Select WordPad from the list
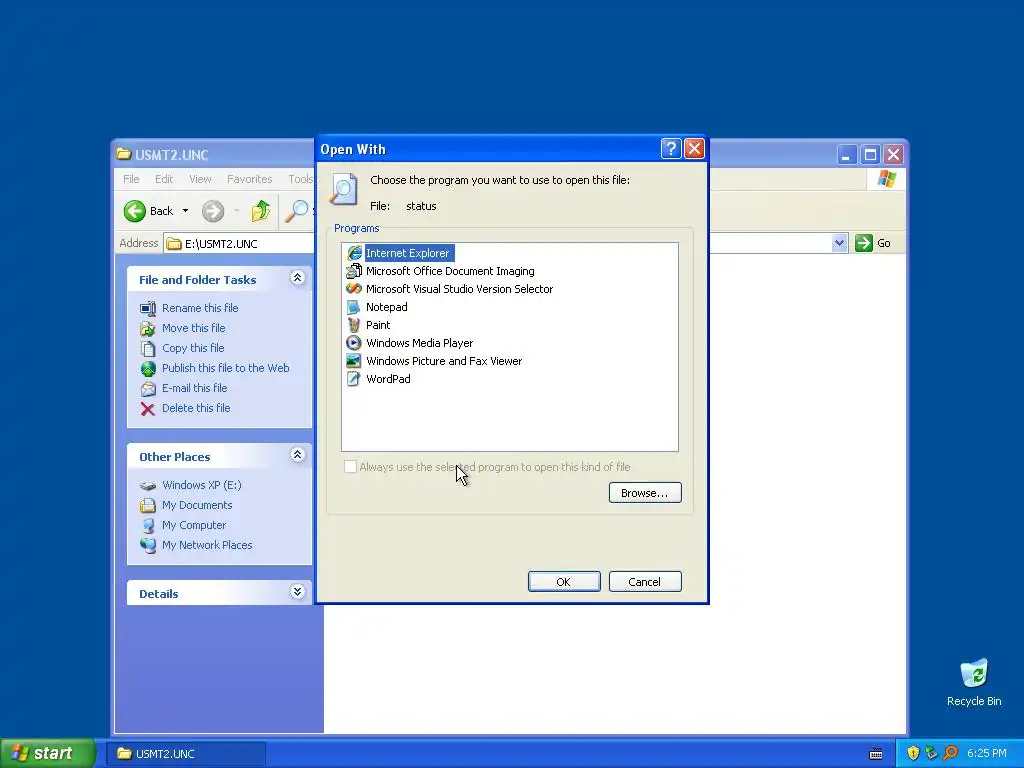Viewport: 1024px width, 768px height. point(388,379)
